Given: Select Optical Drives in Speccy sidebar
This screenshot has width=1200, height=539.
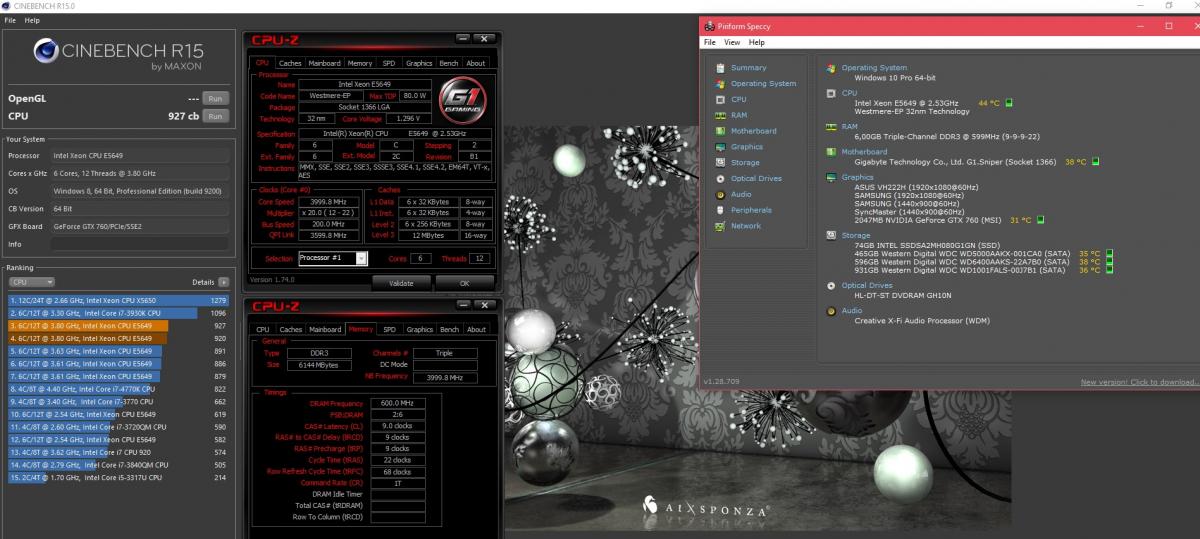Looking at the screenshot, I should coord(756,179).
